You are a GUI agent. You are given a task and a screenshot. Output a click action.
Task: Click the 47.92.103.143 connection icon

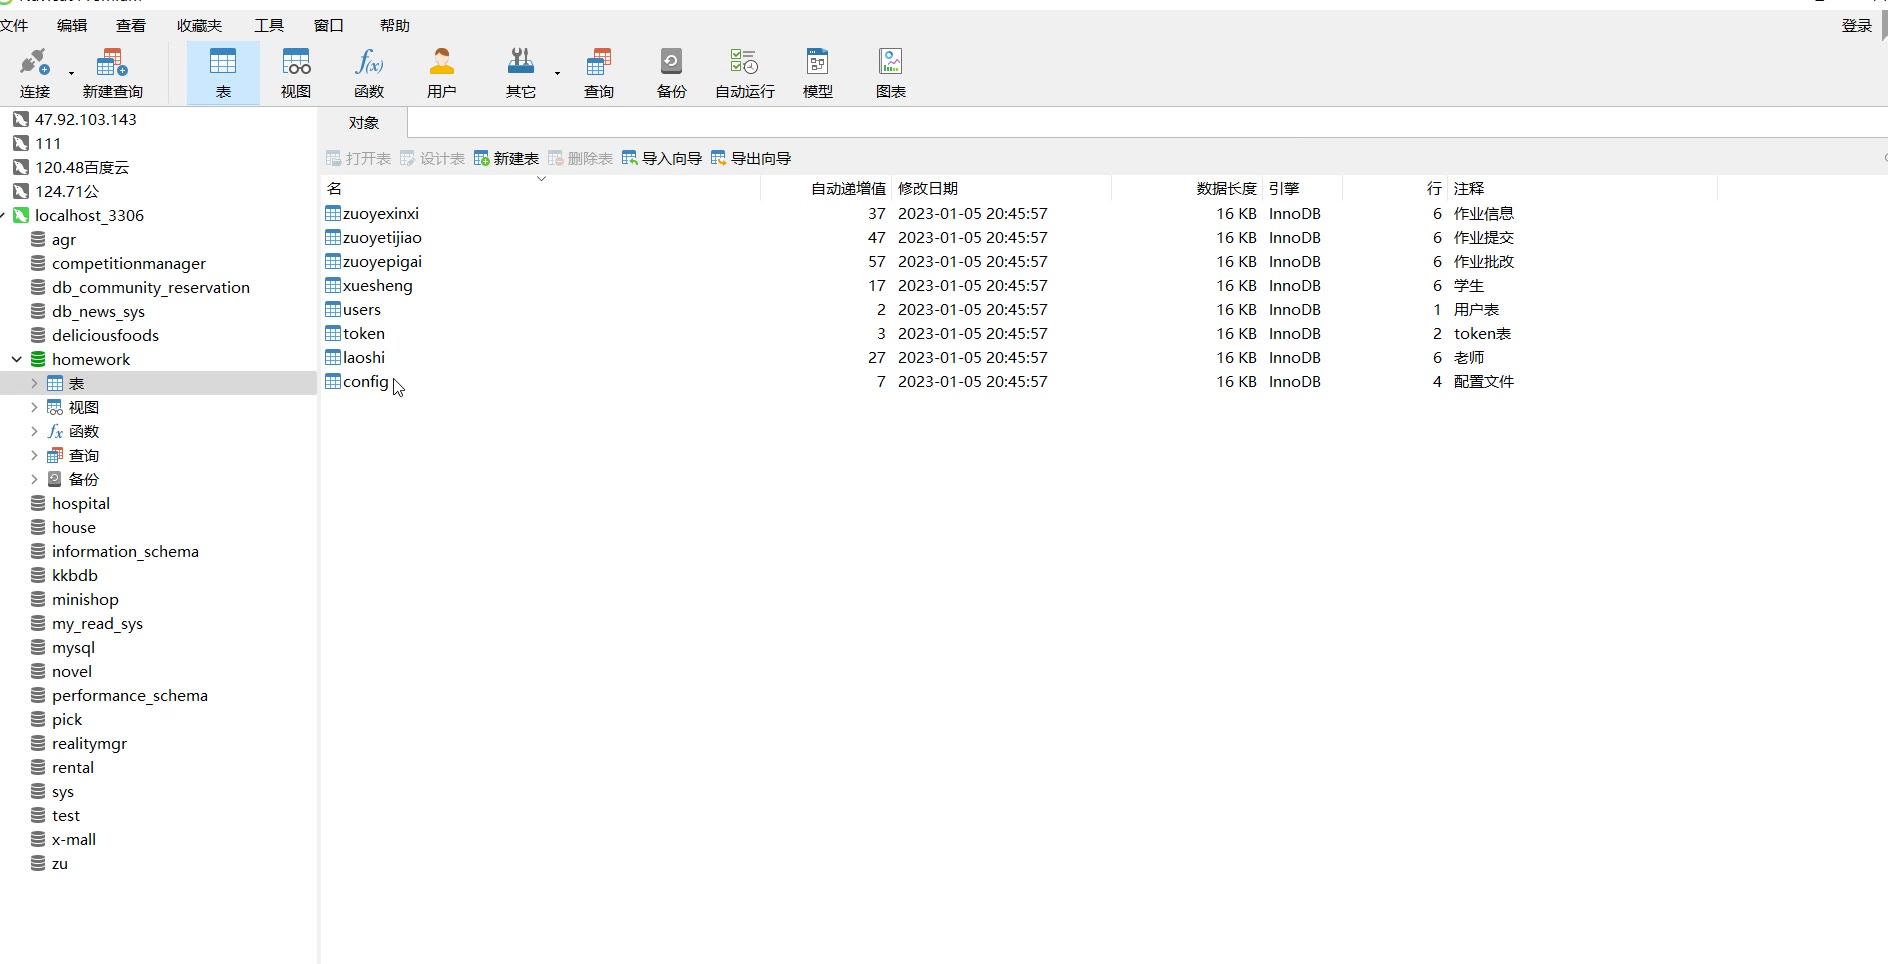tap(21, 119)
